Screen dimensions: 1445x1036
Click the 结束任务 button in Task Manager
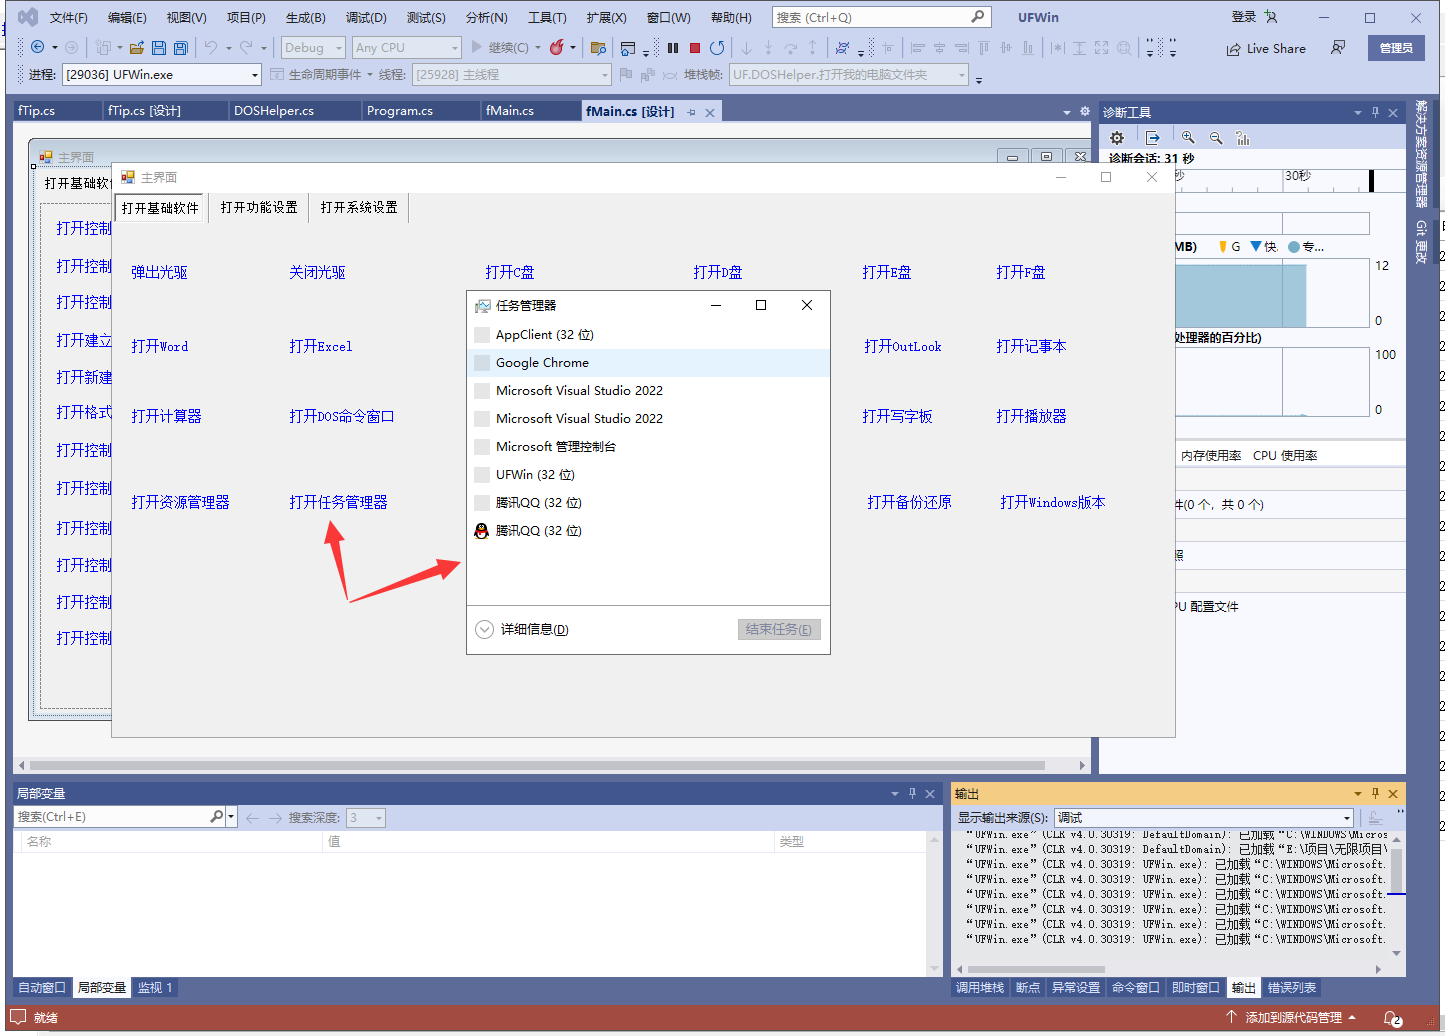pos(779,629)
